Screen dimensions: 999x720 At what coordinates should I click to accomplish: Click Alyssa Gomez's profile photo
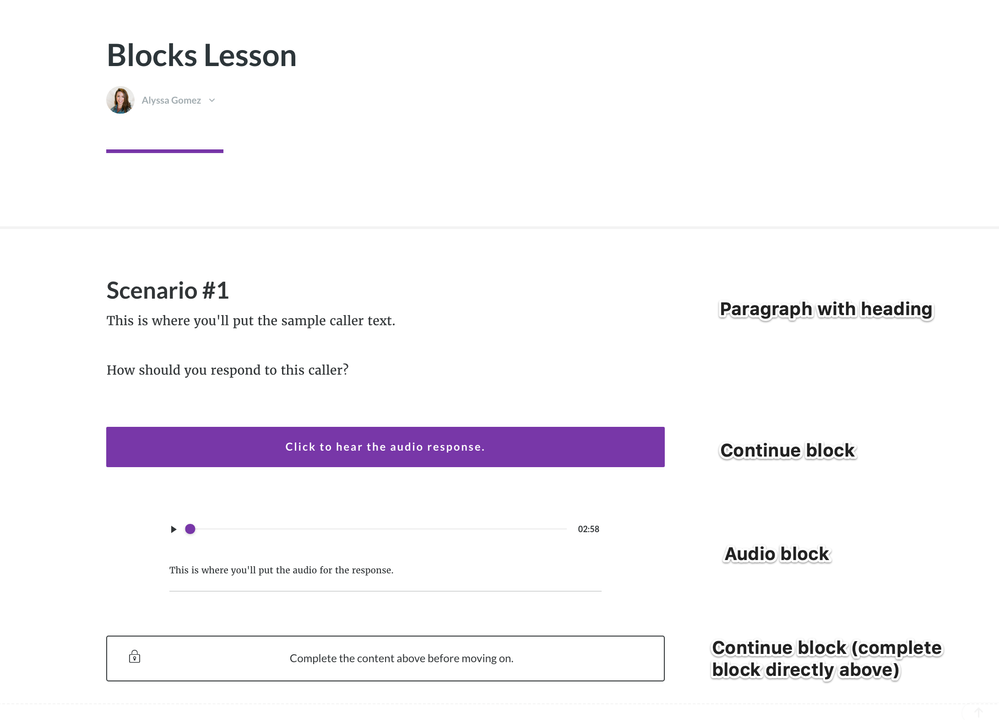pyautogui.click(x=120, y=100)
